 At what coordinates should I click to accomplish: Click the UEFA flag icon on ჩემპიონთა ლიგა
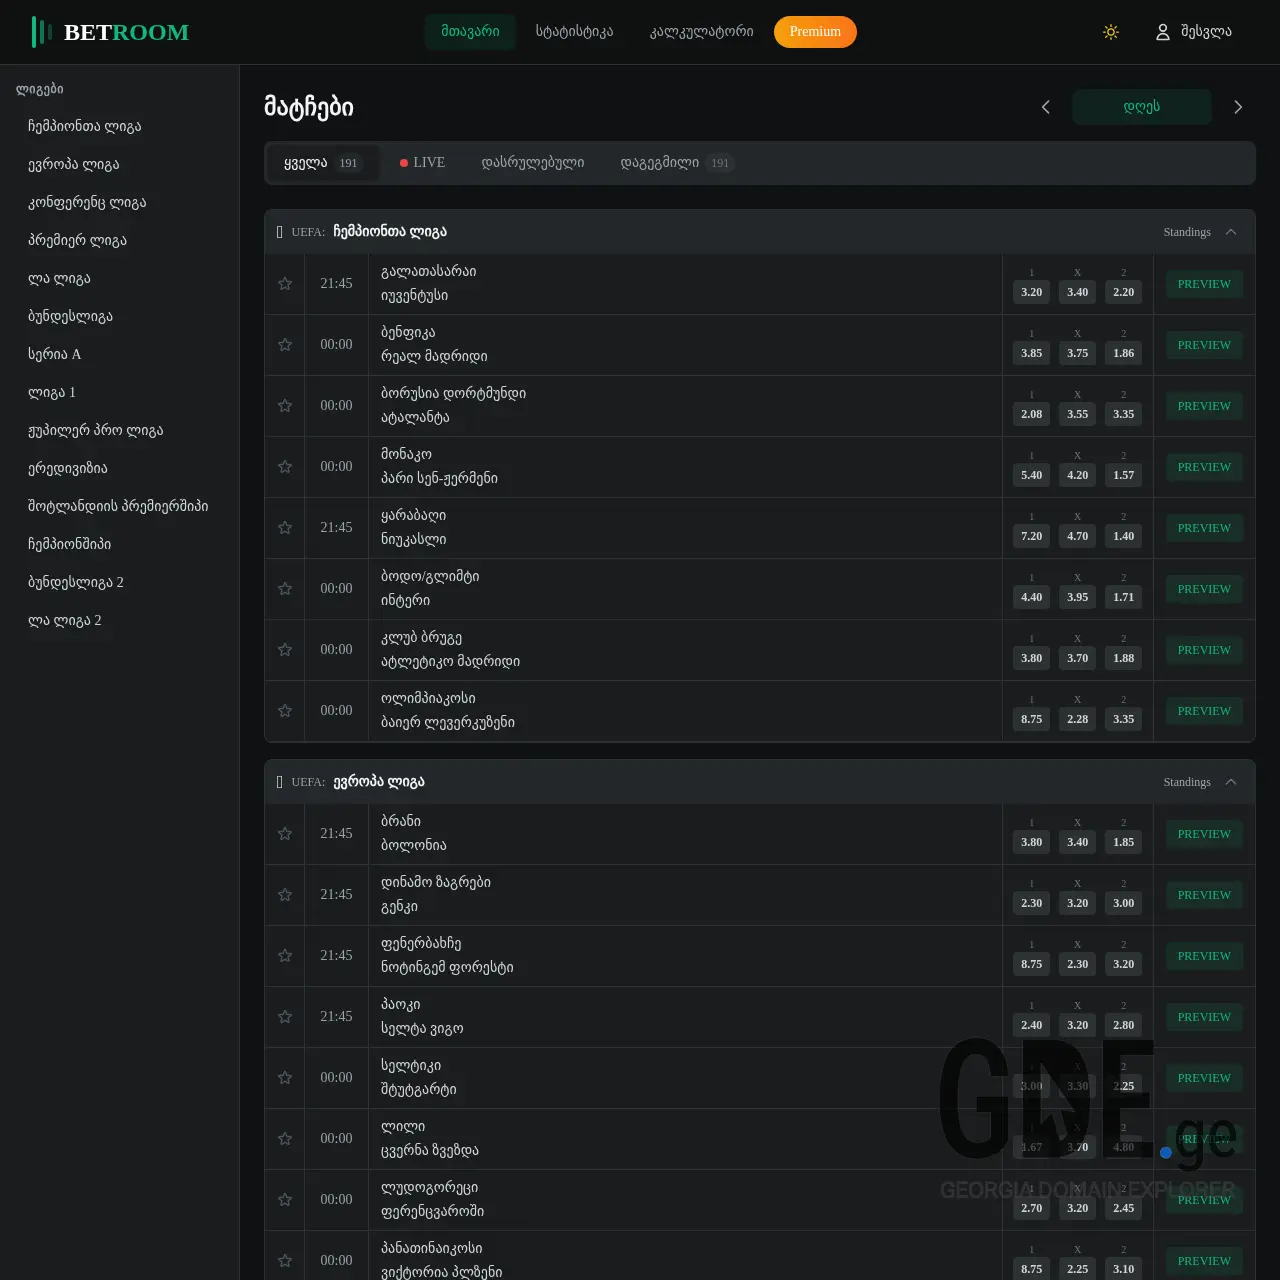[279, 231]
